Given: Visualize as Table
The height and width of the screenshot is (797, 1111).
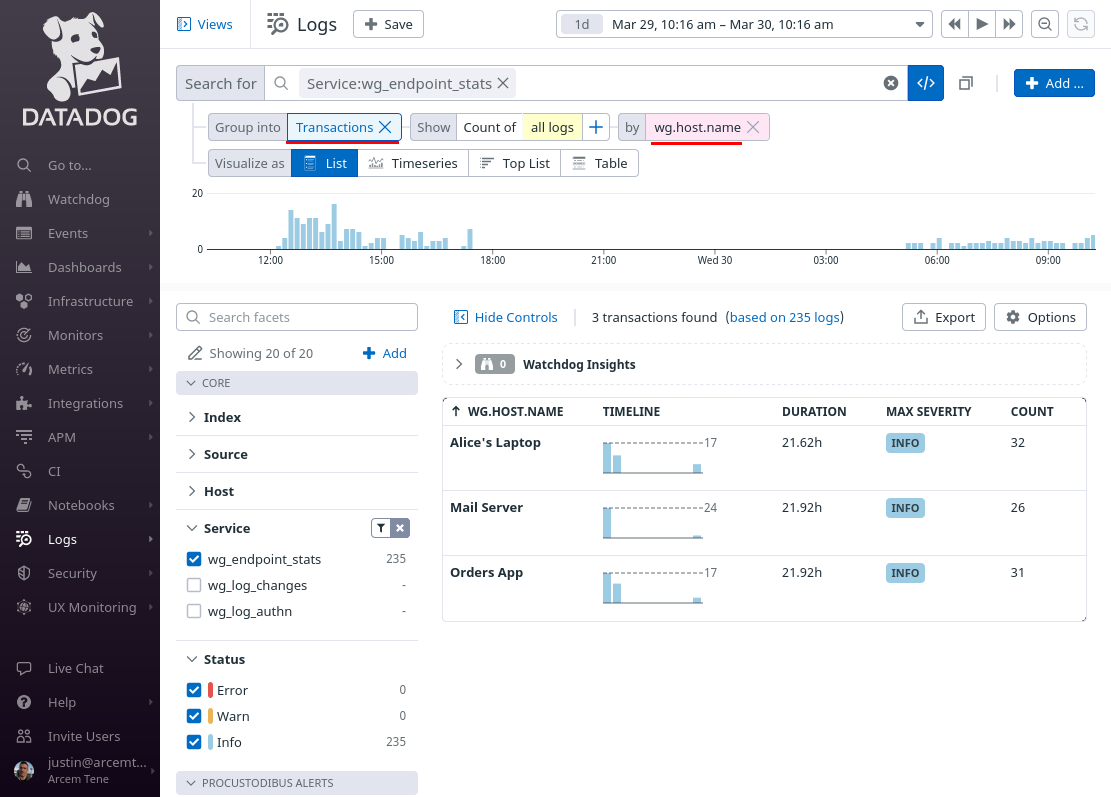Looking at the screenshot, I should tap(599, 163).
